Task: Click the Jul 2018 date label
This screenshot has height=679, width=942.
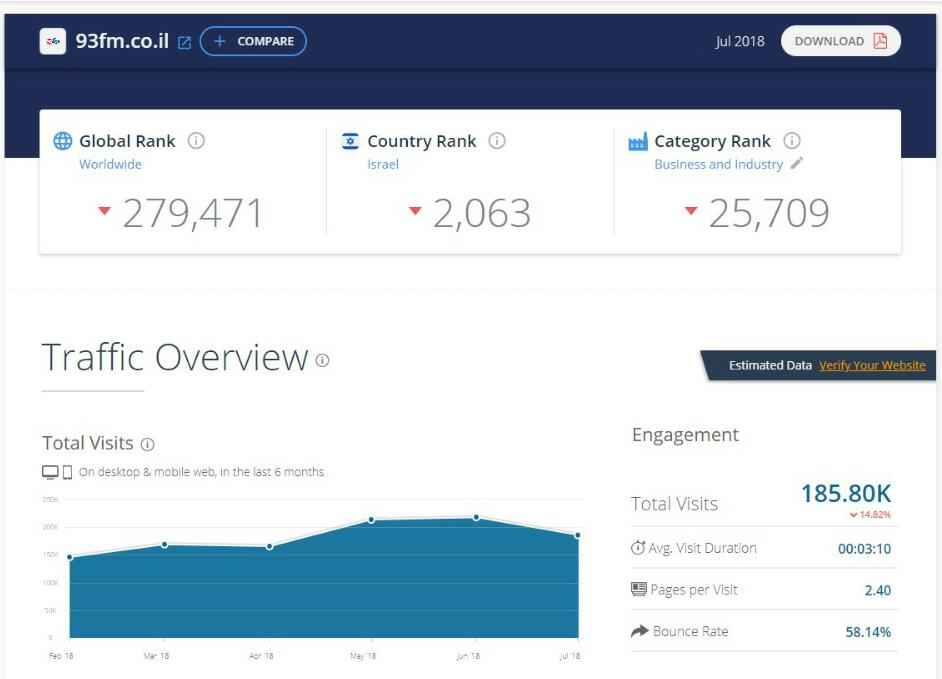Action: [x=740, y=41]
